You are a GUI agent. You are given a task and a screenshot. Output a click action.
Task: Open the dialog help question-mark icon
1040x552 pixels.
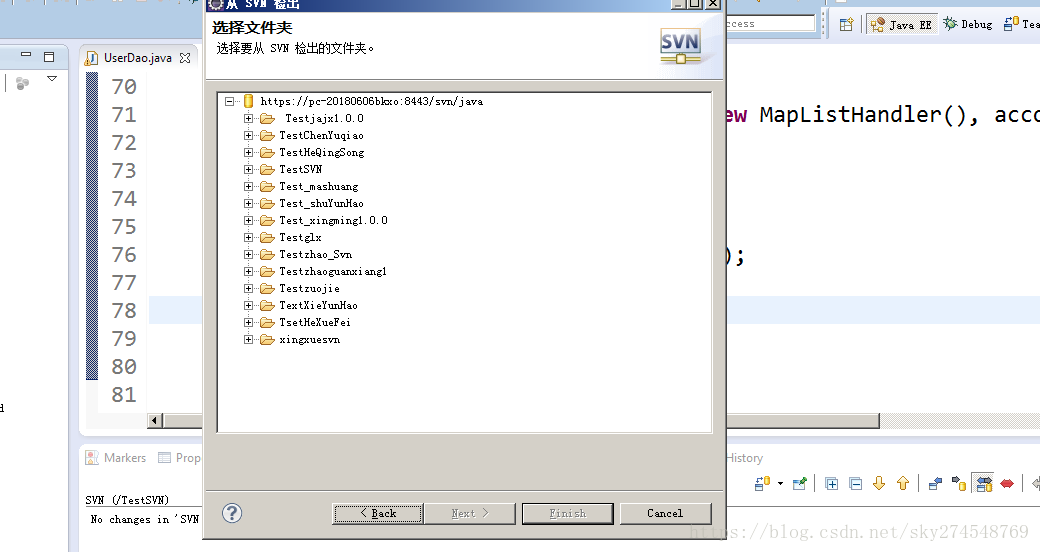click(x=232, y=513)
